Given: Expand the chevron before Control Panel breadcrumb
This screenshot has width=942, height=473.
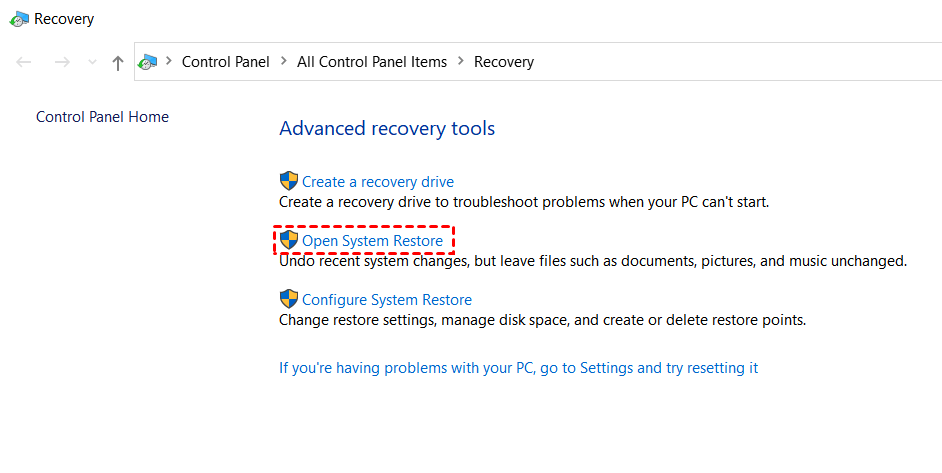Looking at the screenshot, I should (x=168, y=62).
